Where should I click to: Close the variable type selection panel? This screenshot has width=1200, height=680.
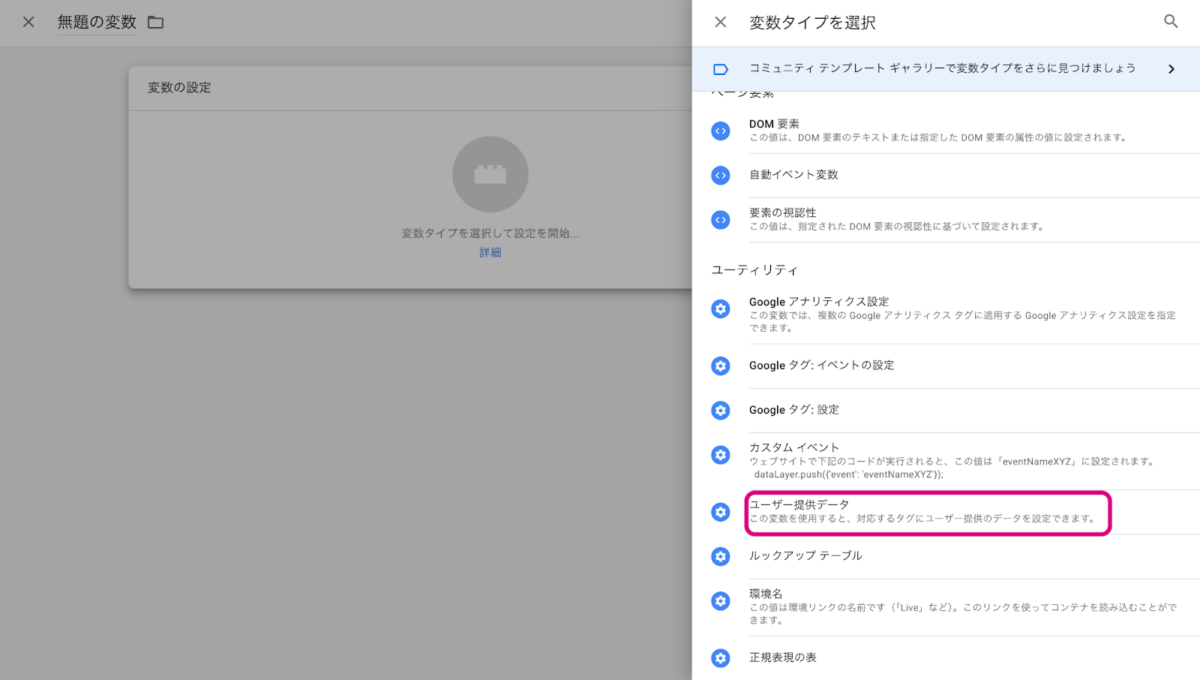720,22
